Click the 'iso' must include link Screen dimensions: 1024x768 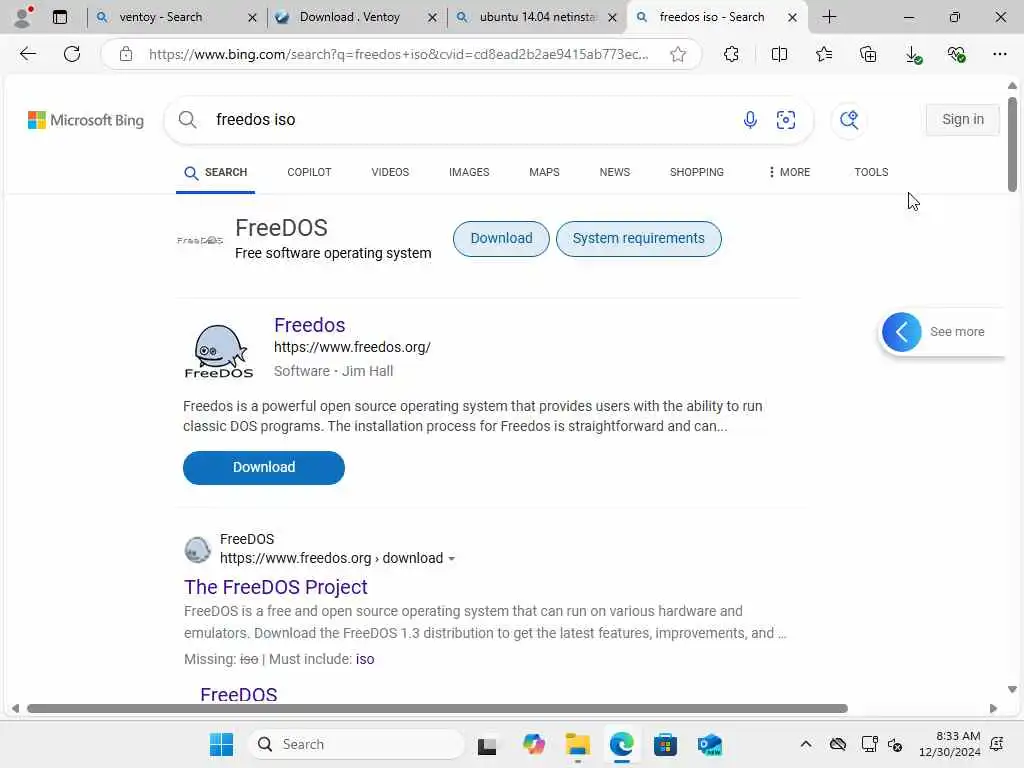365,660
